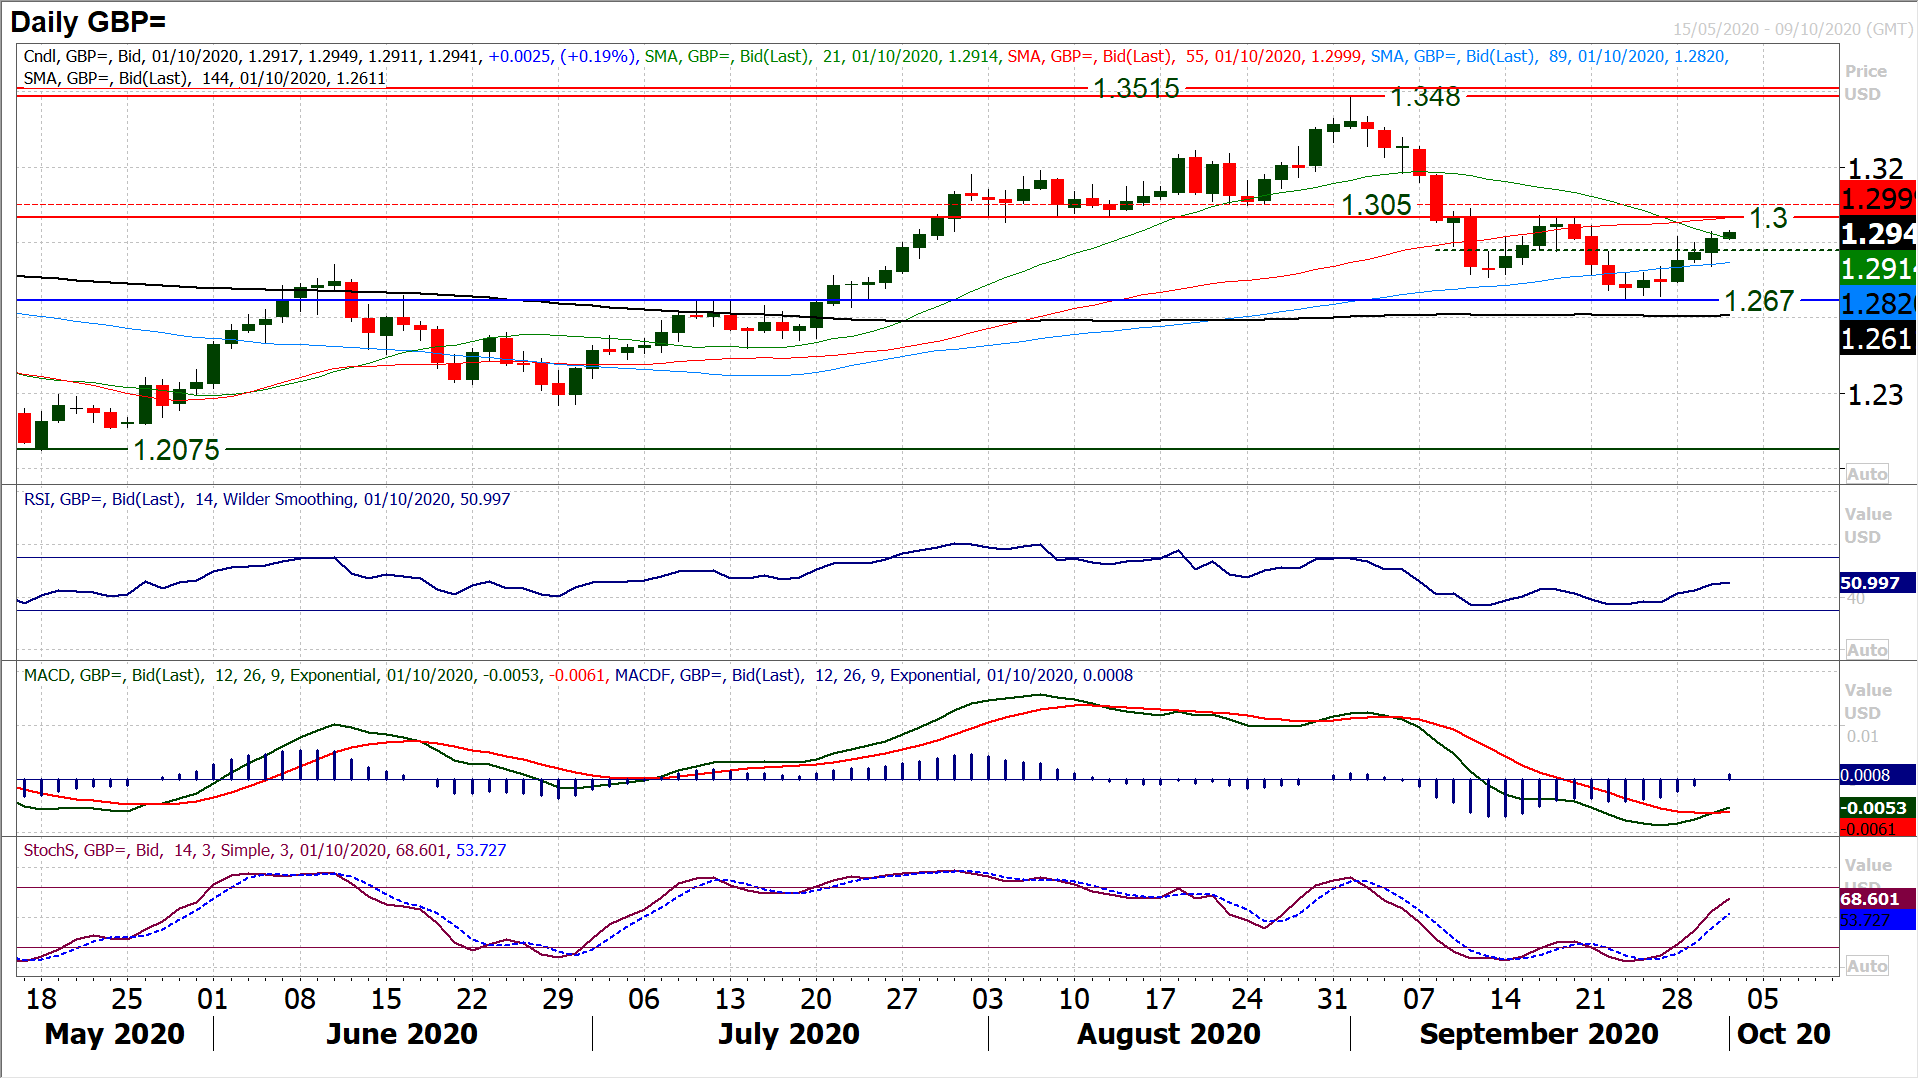Screen dimensions: 1919x1079
Task: Click the 1.3 horizontal line label
Action: pyautogui.click(x=1768, y=218)
